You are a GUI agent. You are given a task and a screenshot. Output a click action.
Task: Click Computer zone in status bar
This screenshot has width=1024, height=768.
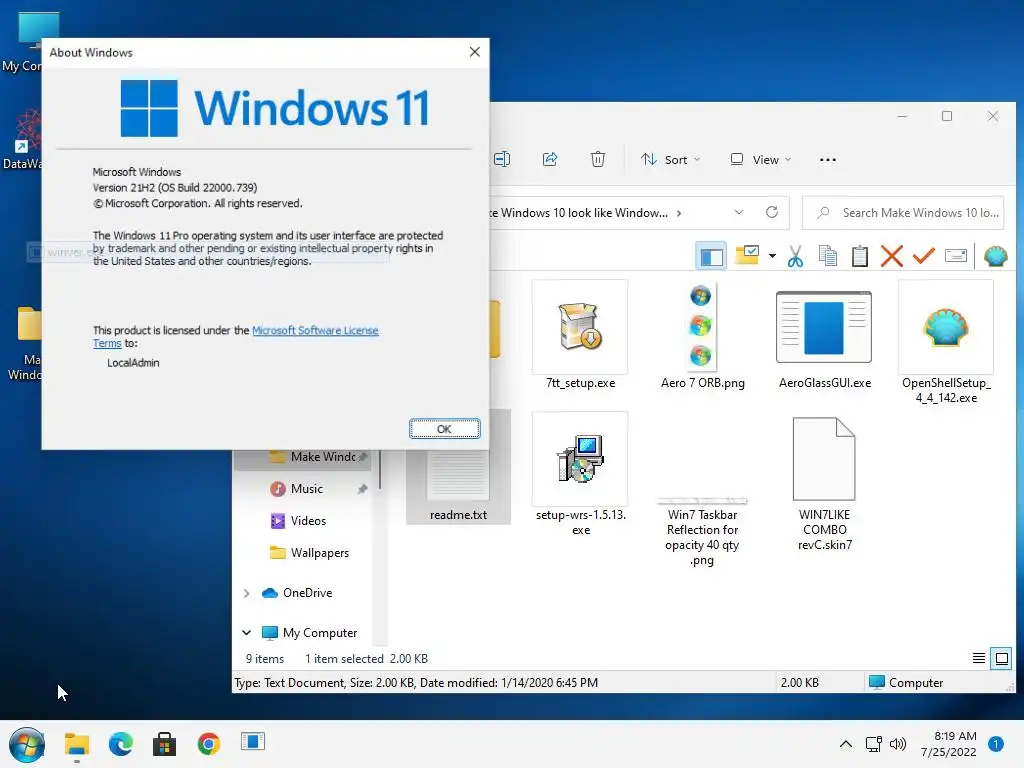(906, 682)
